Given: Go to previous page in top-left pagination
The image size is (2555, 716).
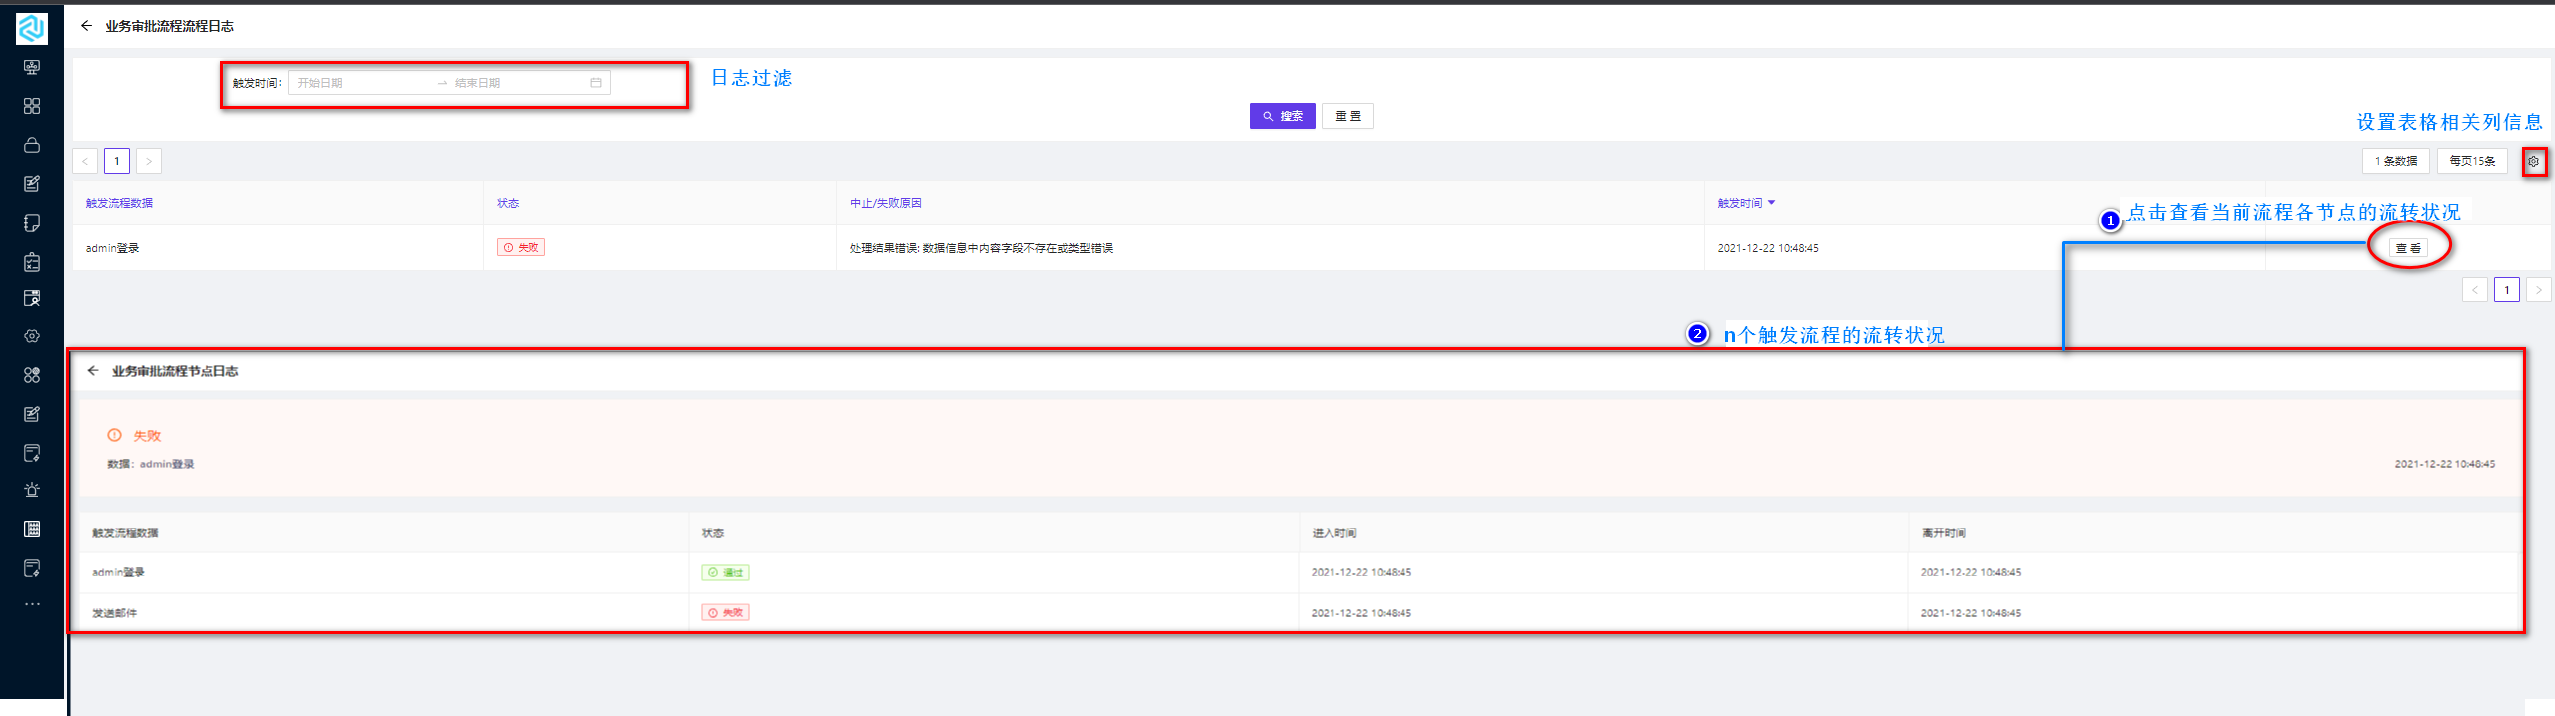Looking at the screenshot, I should 85,161.
